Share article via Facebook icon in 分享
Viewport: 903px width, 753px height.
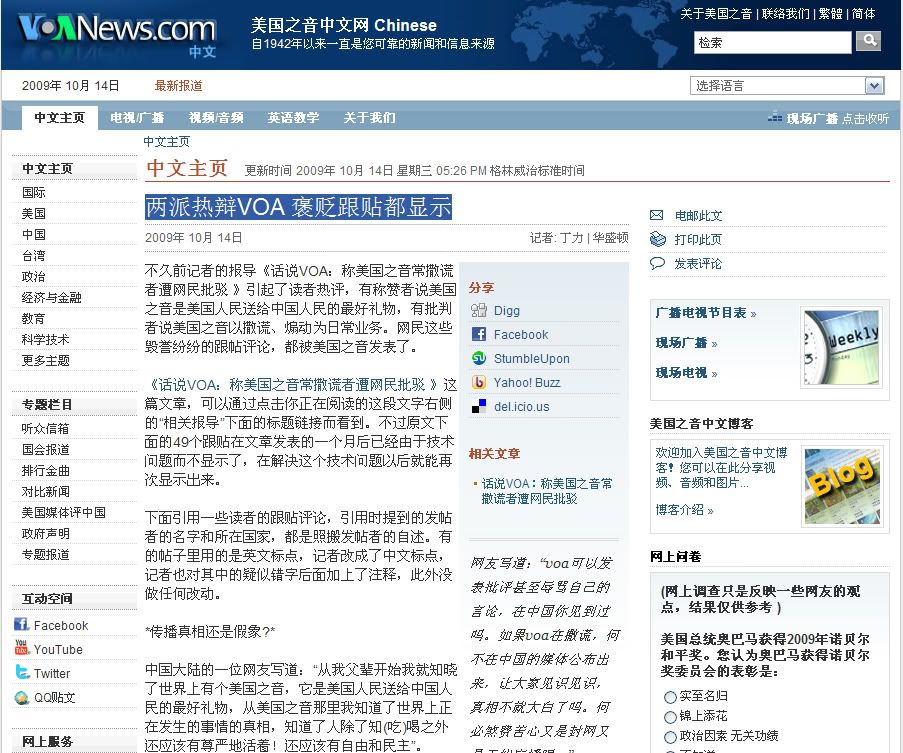479,335
